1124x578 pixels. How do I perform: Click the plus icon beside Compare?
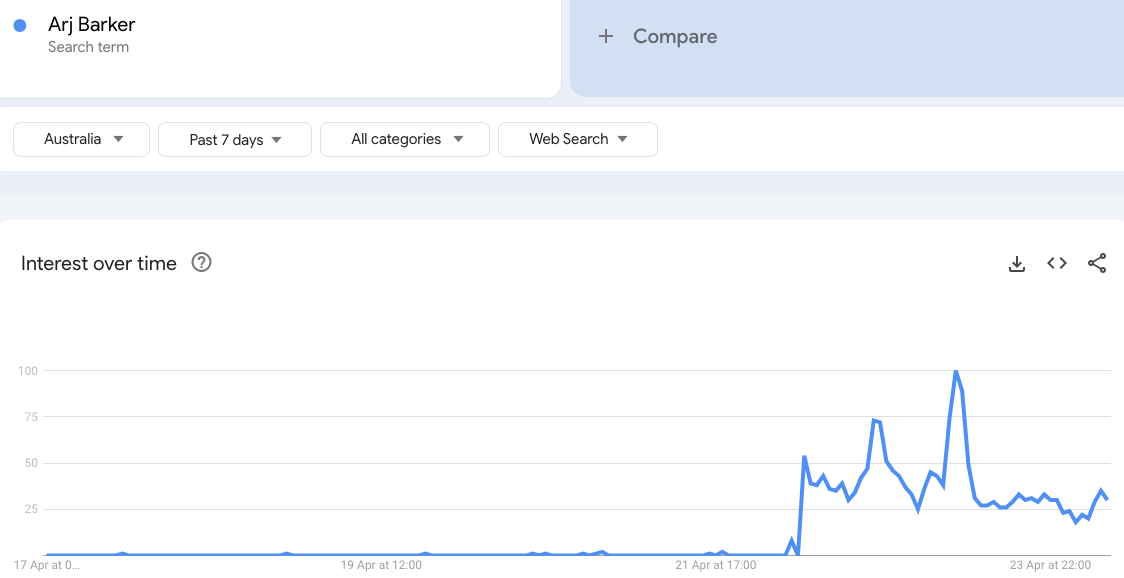(605, 36)
